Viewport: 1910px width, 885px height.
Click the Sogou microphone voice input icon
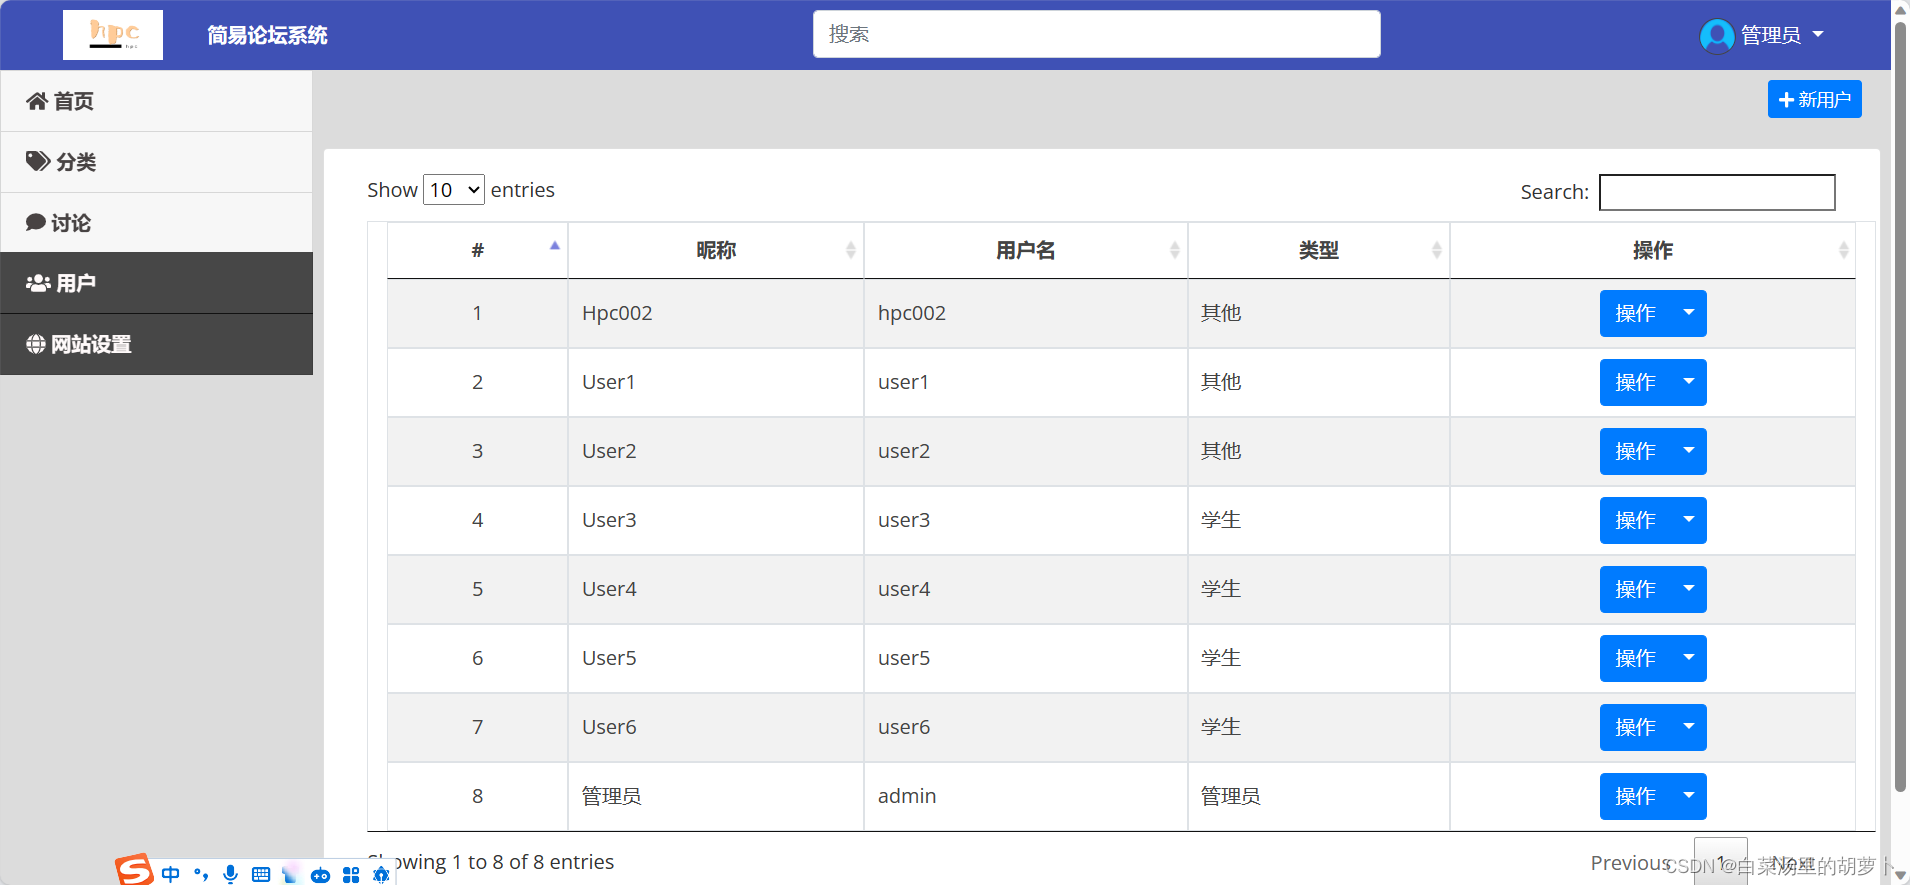click(231, 875)
